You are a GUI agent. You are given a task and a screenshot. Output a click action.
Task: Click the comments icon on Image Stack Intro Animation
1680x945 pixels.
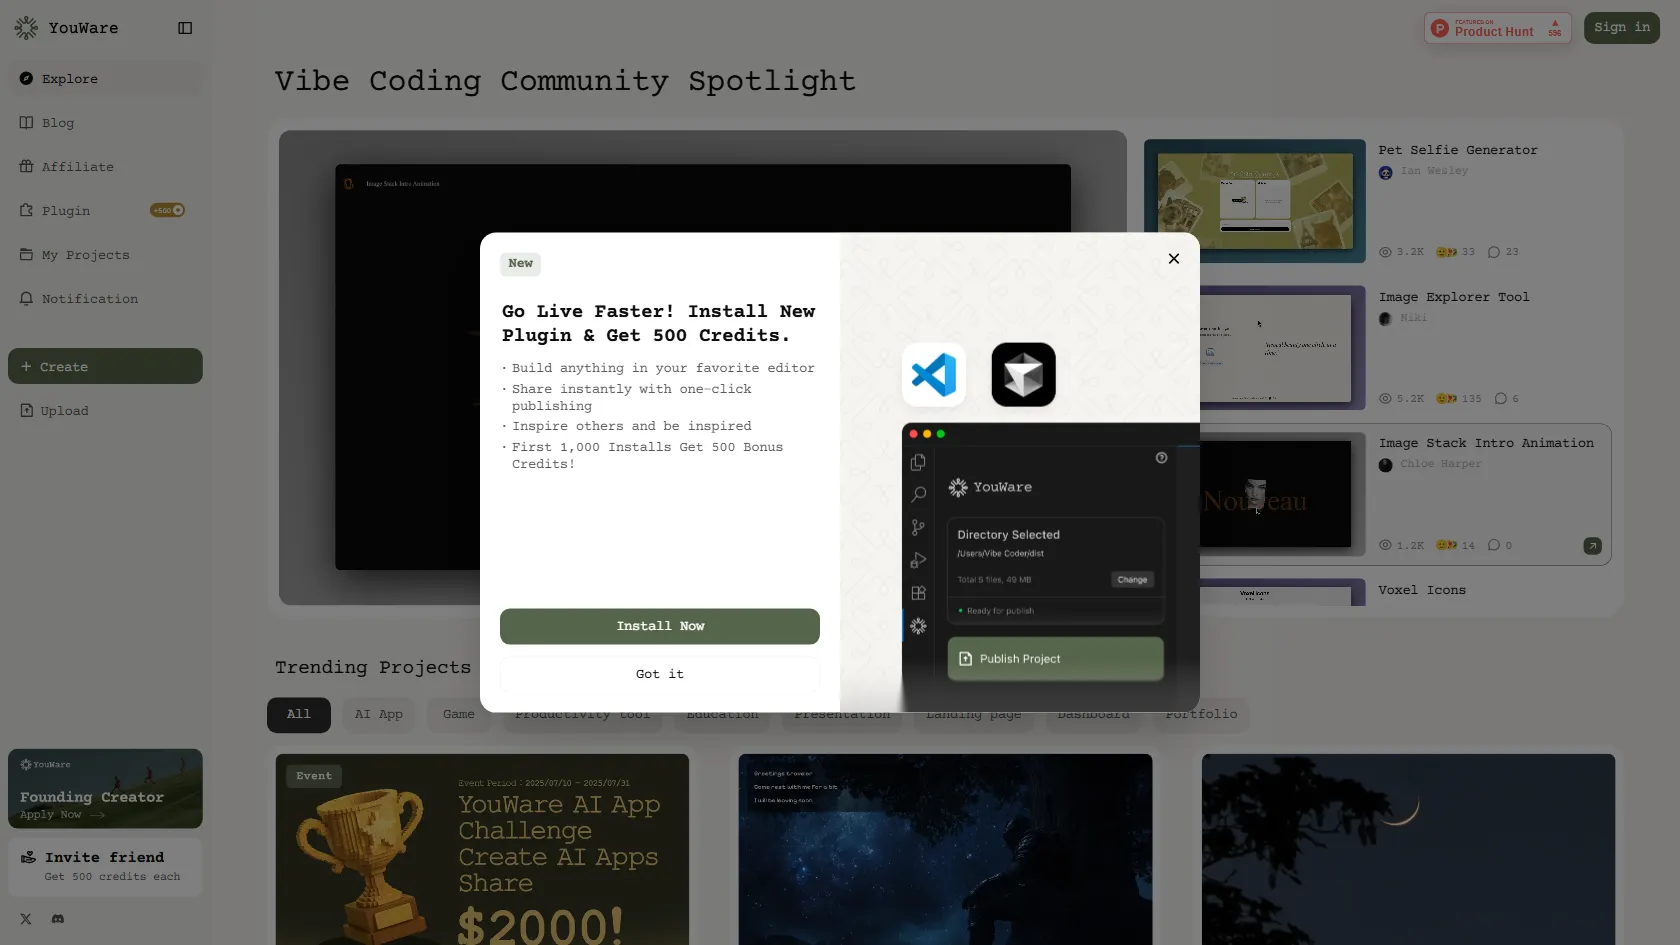click(x=1493, y=545)
